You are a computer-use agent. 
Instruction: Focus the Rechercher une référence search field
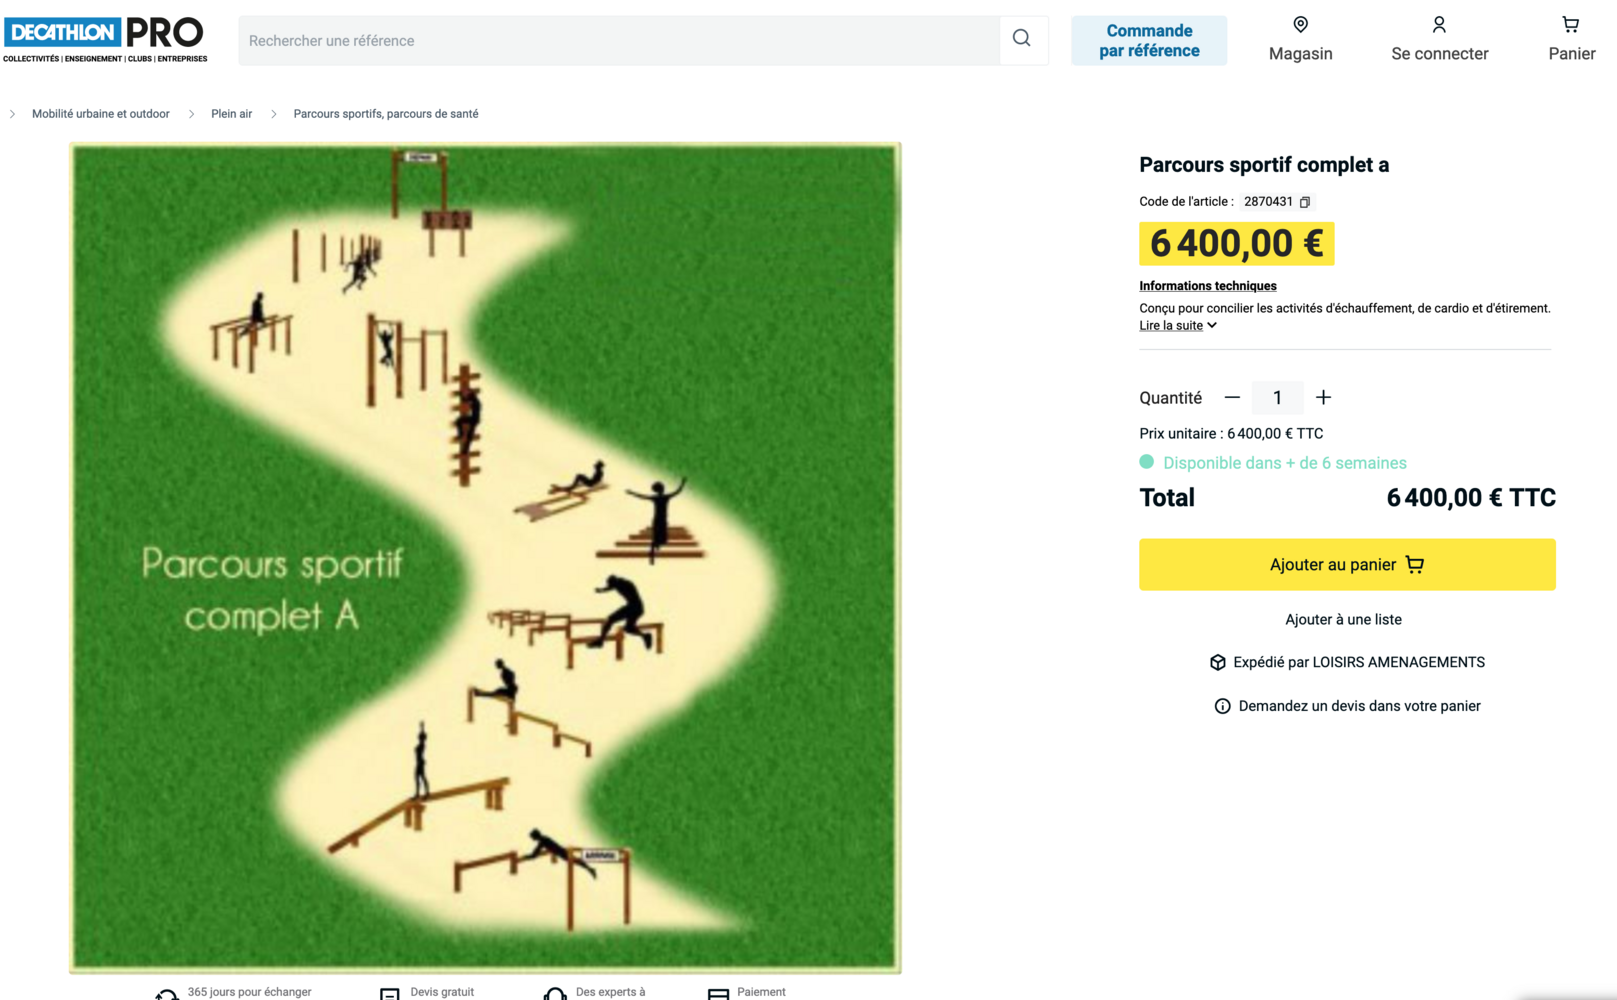point(618,41)
